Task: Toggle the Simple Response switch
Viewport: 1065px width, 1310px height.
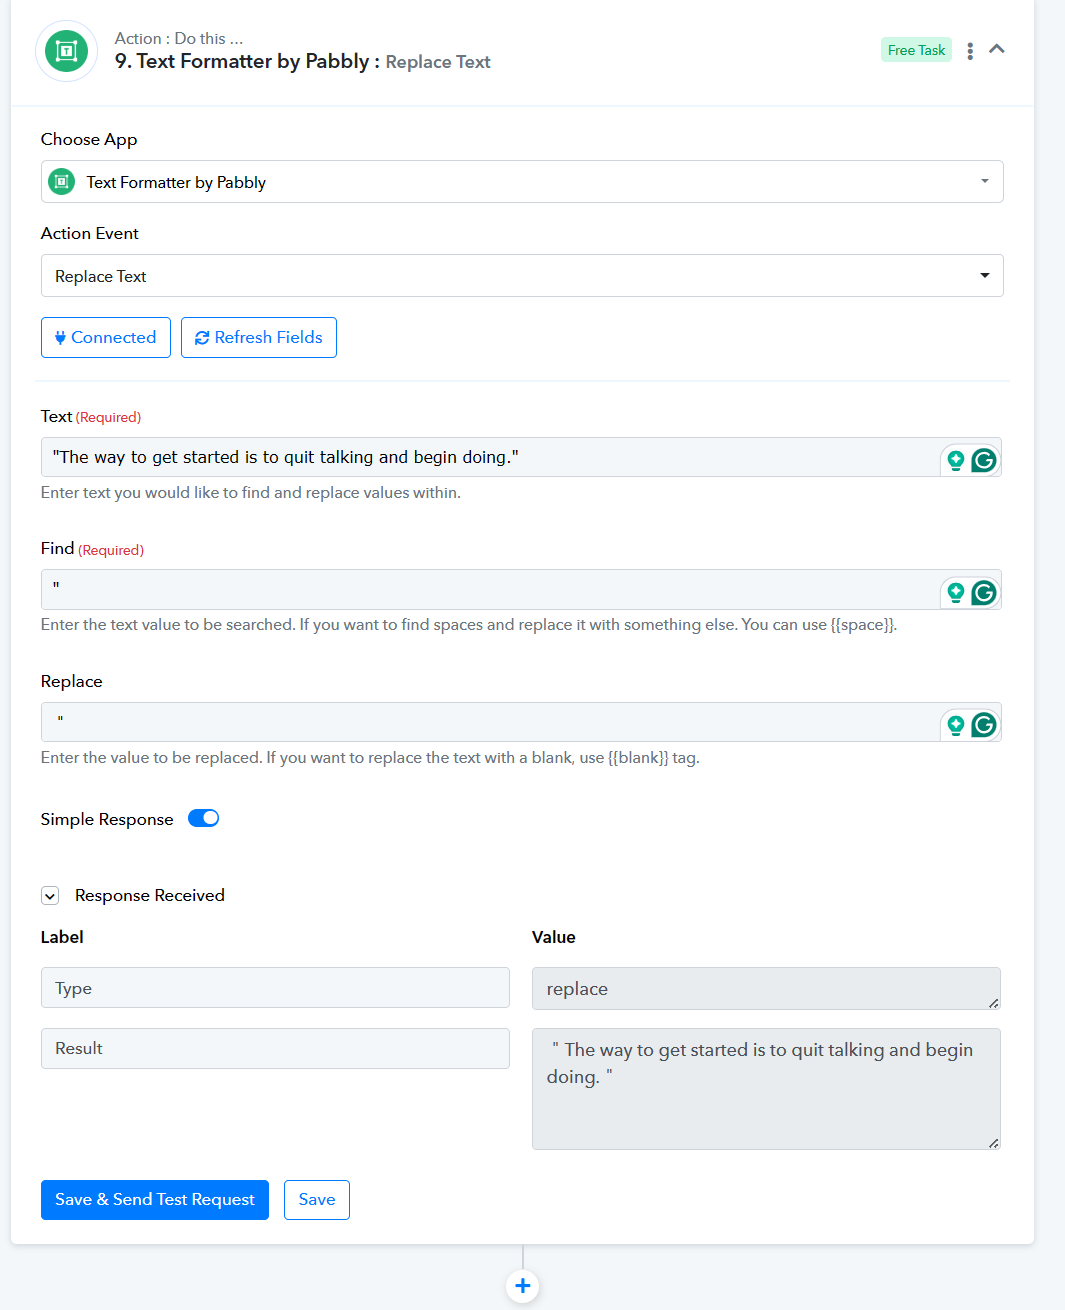Action: pyautogui.click(x=204, y=818)
